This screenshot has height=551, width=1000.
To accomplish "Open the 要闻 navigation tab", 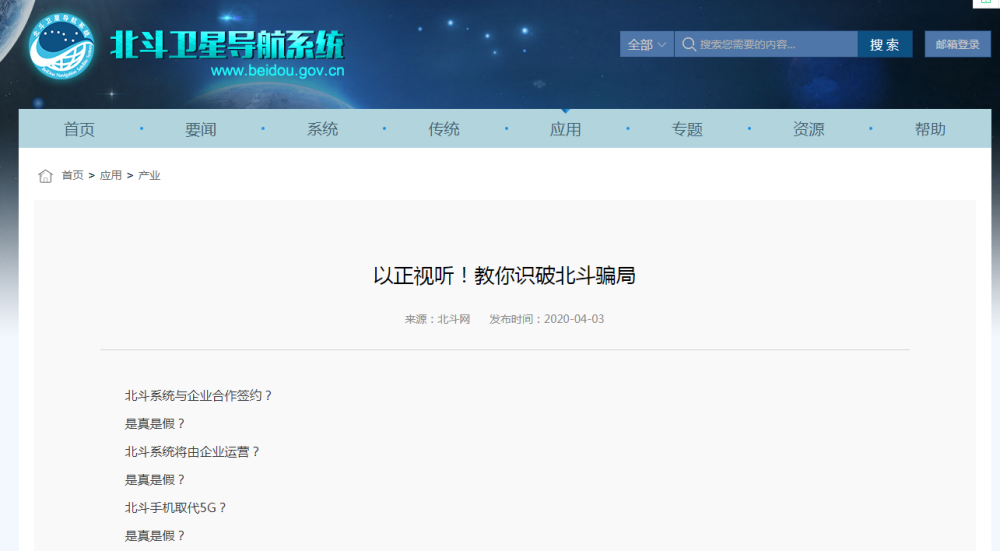I will coord(201,129).
